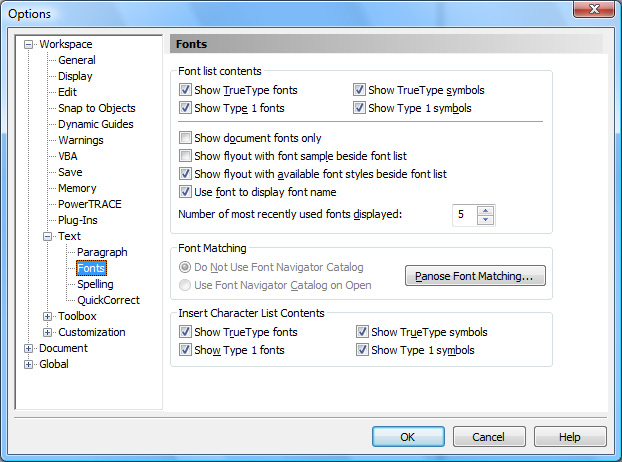Increase recently used fonts count

(486, 210)
